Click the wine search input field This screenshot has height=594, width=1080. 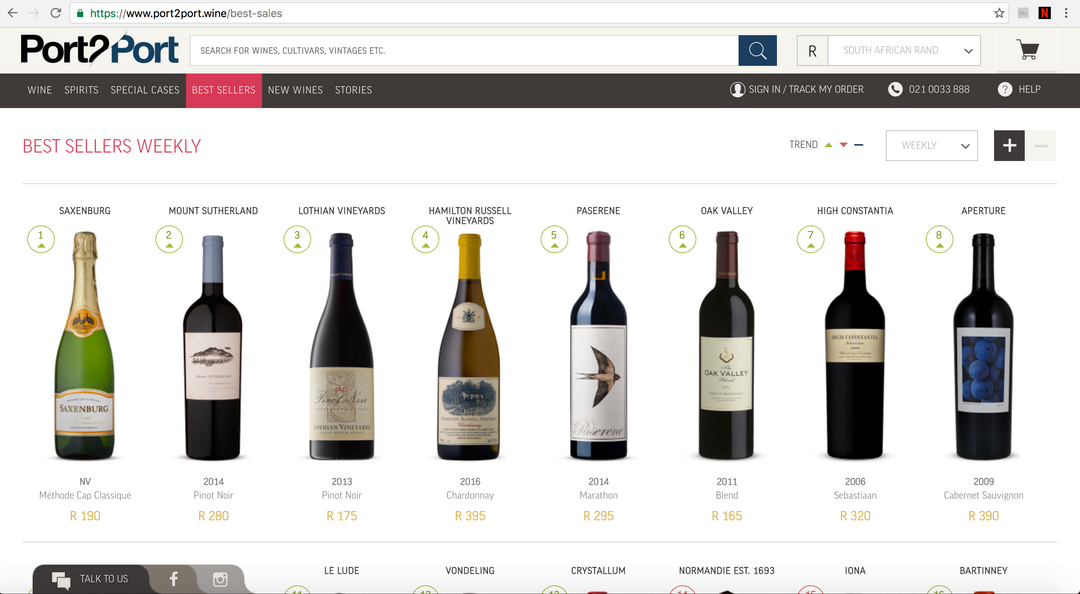463,50
